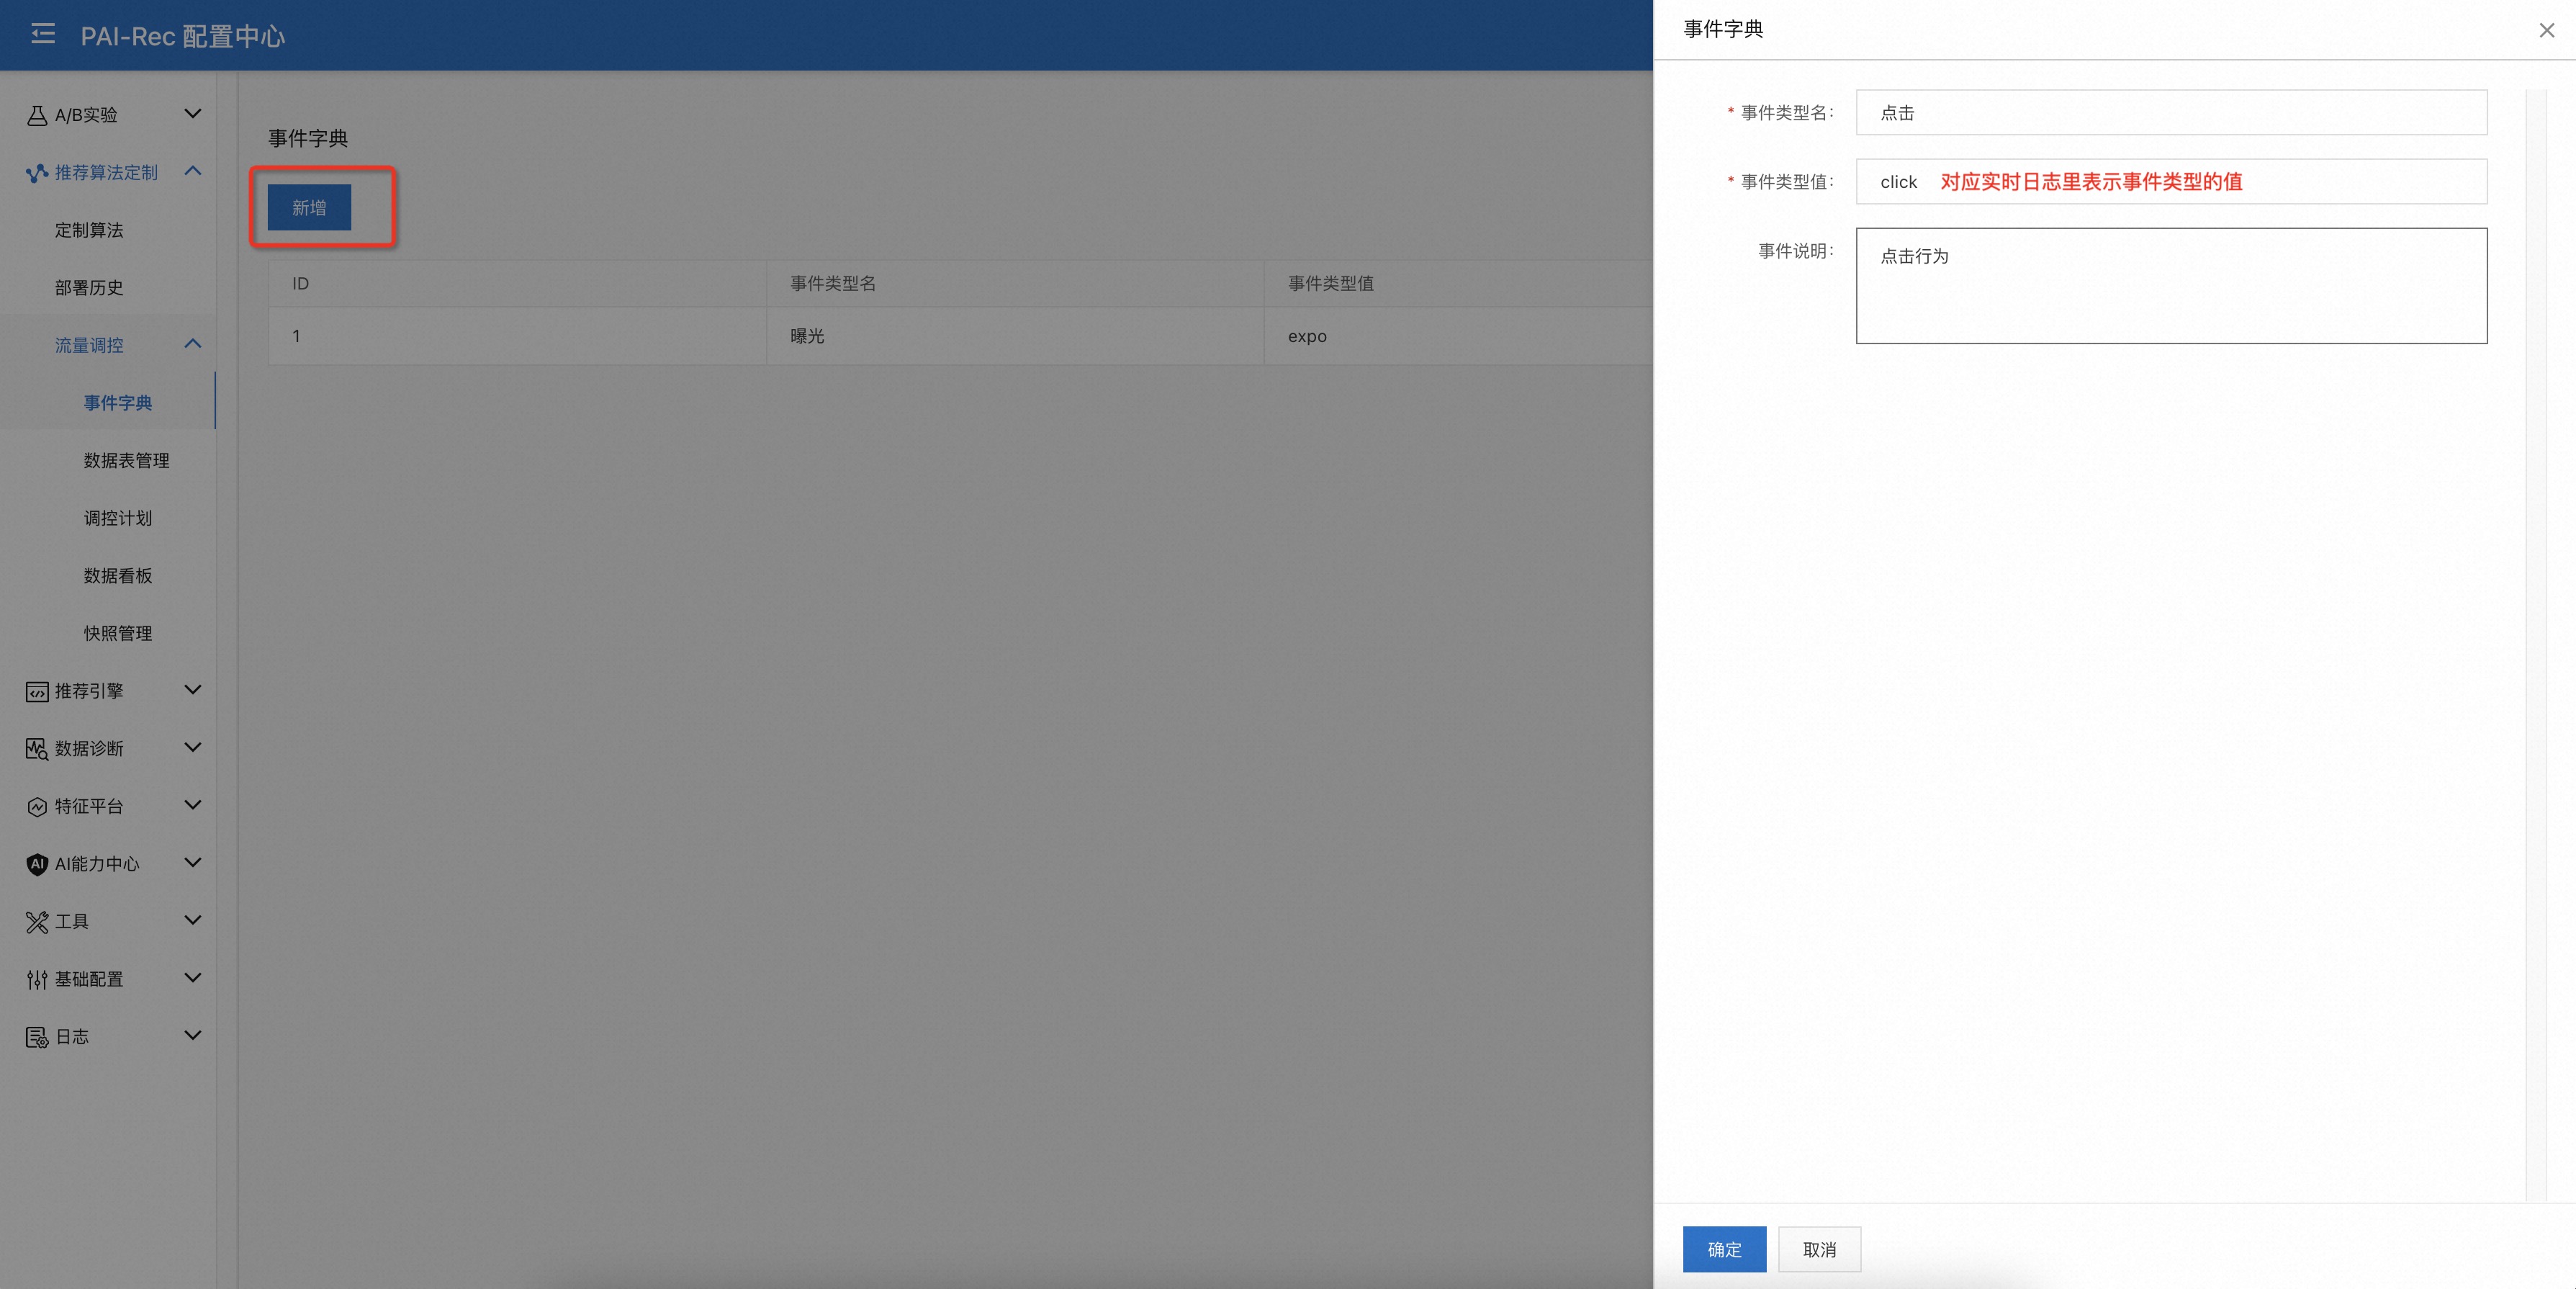
Task: Click the 工具 wrench icon
Action: [x=37, y=922]
